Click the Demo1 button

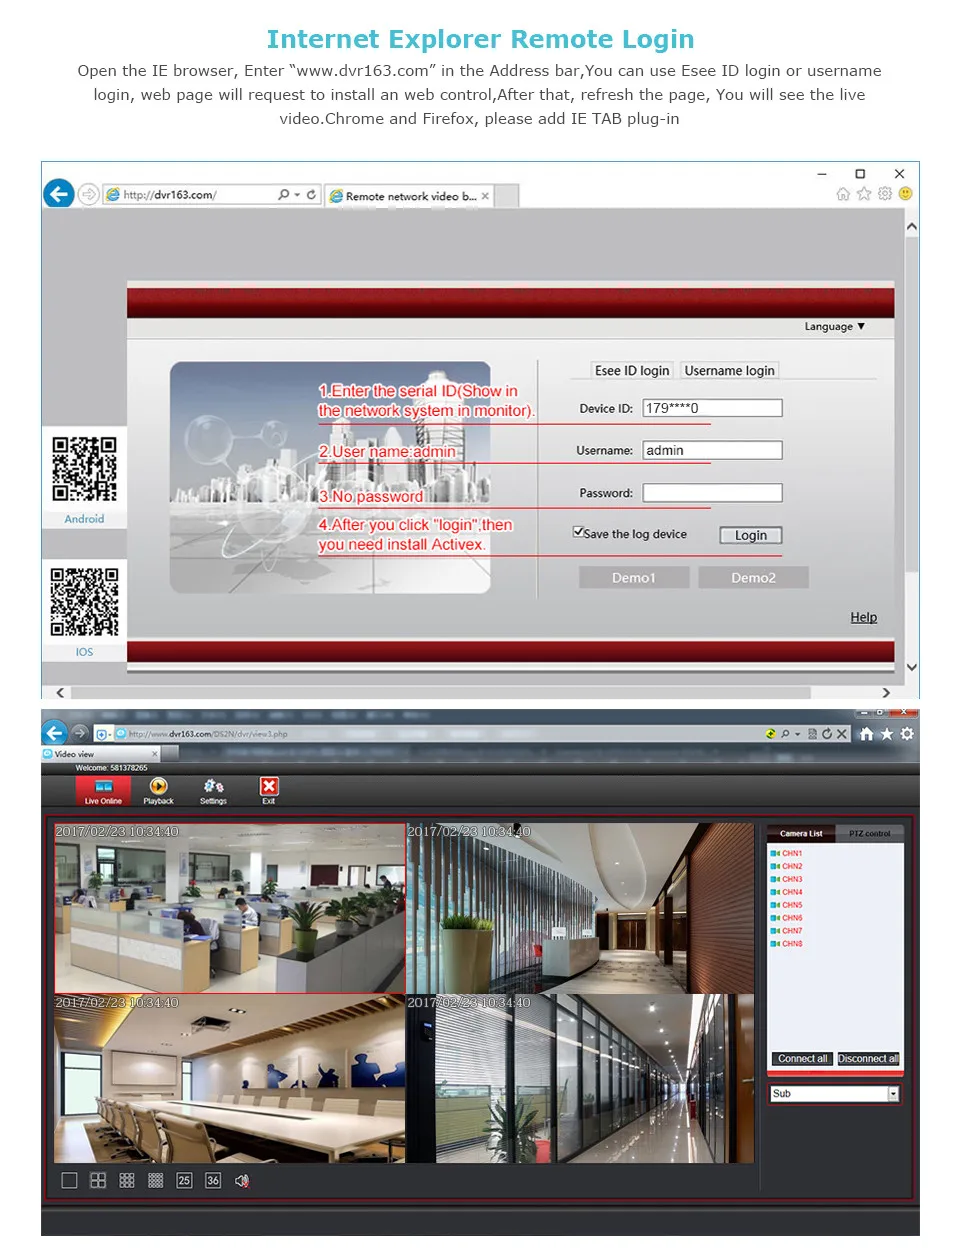pos(634,578)
